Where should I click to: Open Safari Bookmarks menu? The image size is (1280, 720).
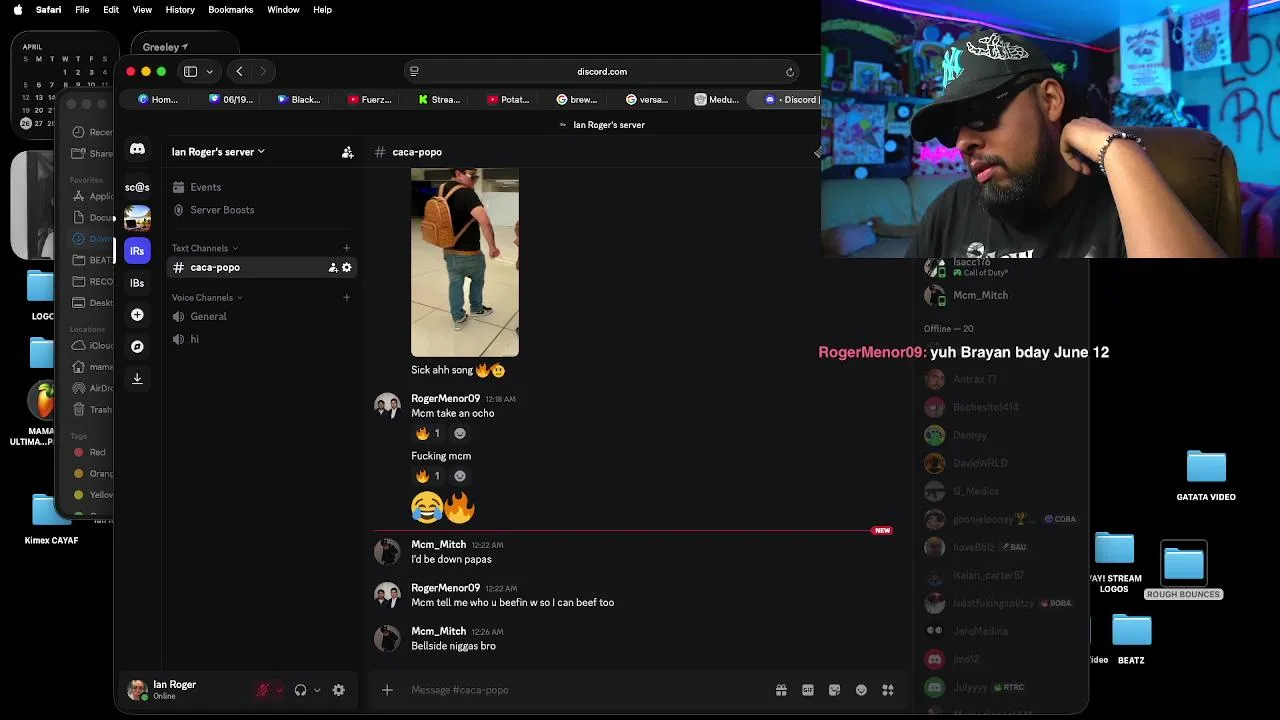[x=230, y=9]
